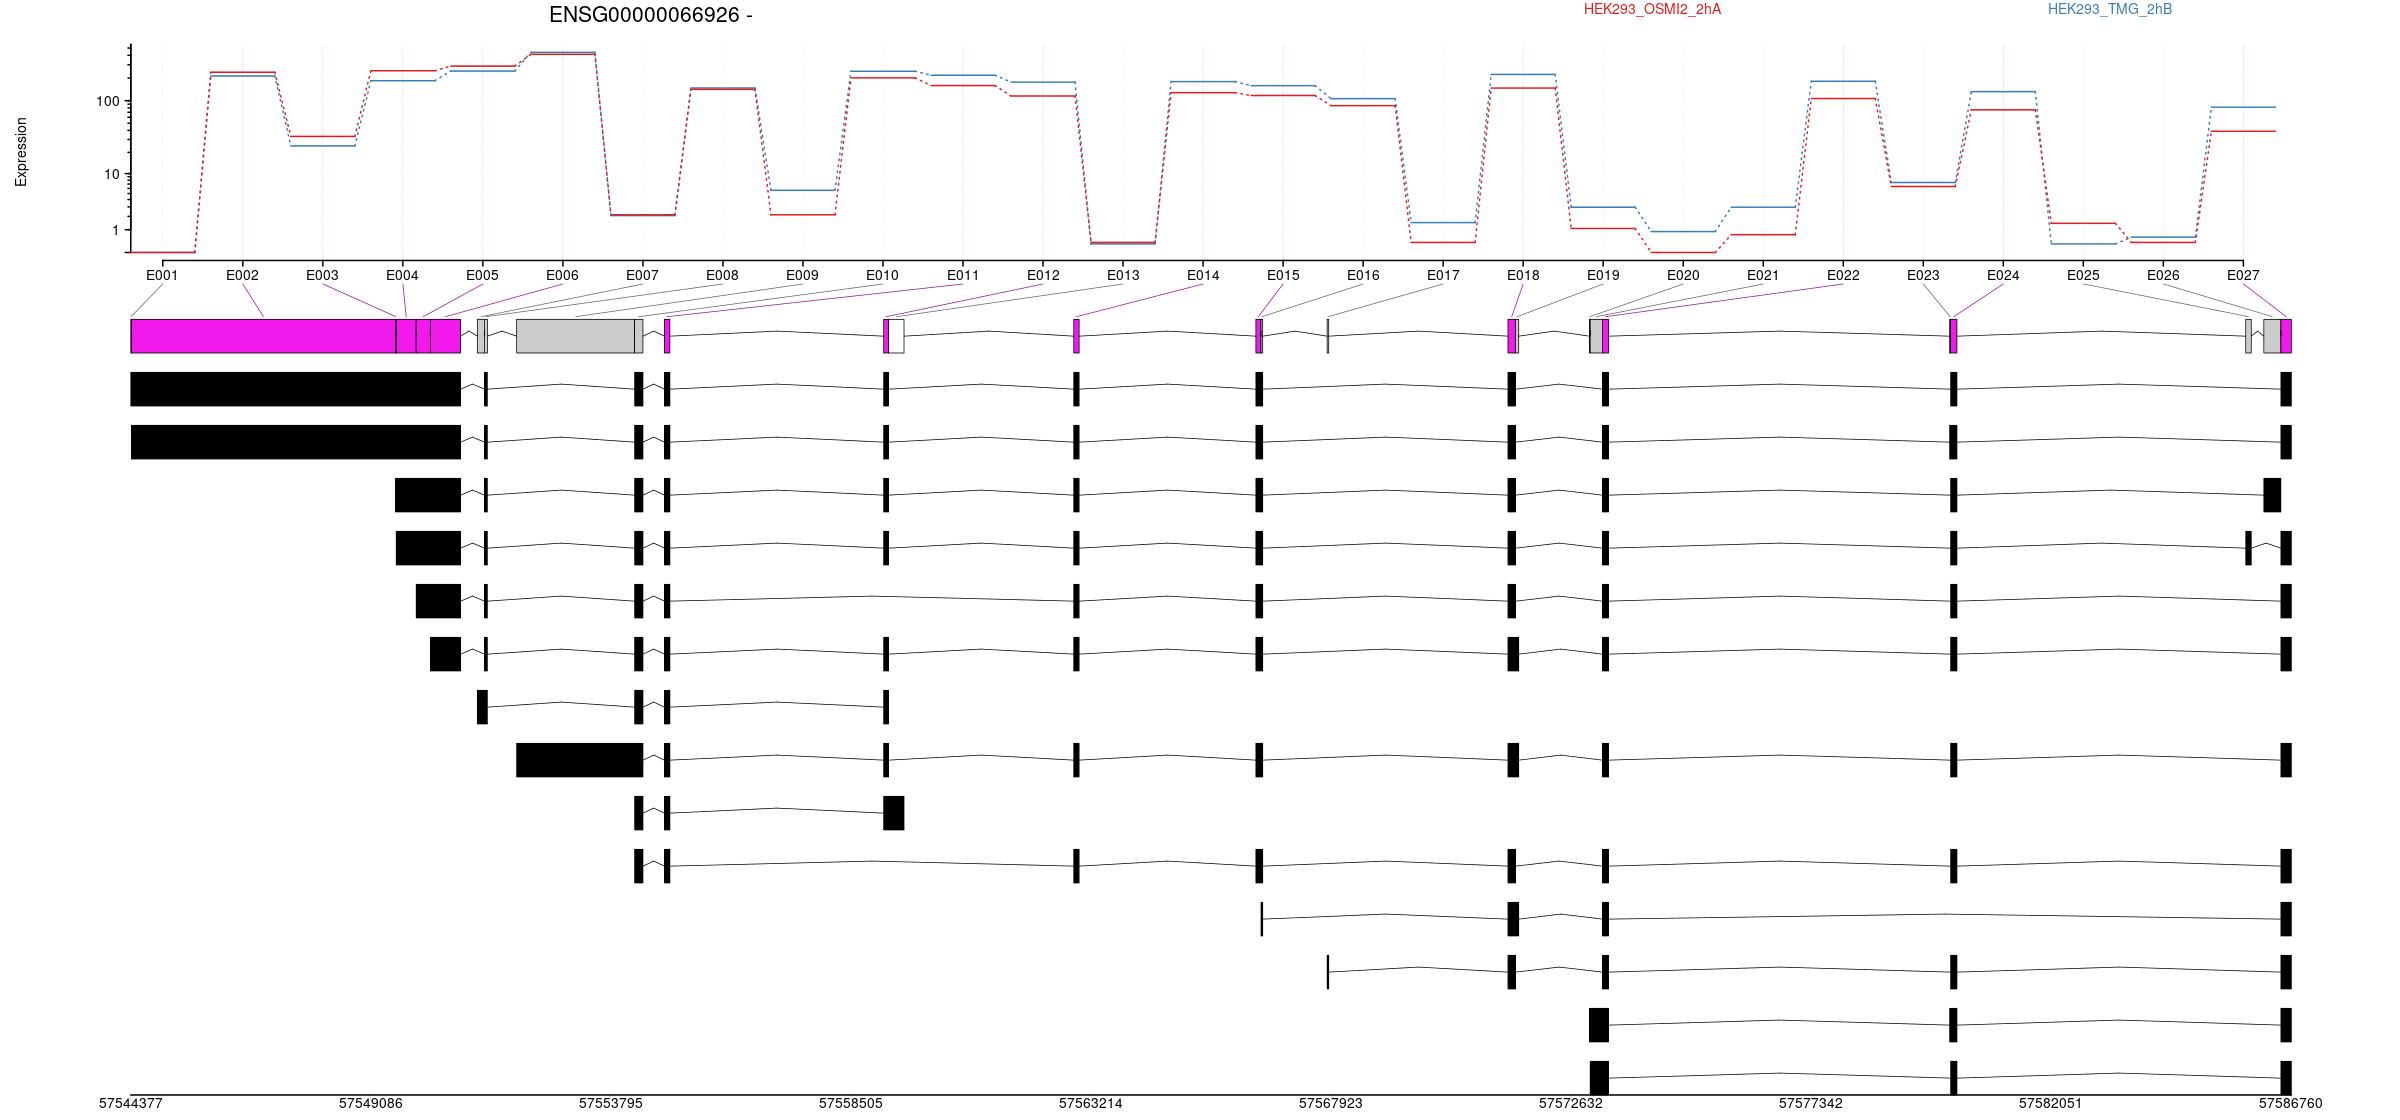
Task: Click exon label E015
Action: (x=1283, y=275)
